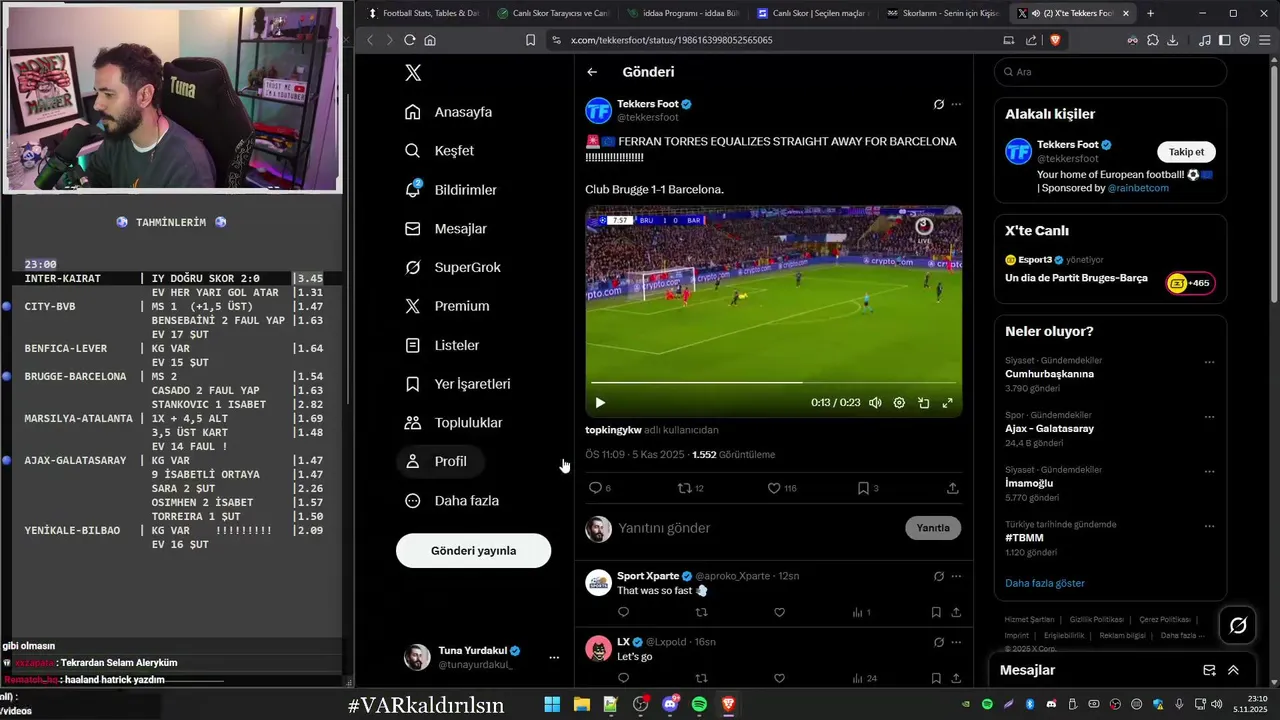This screenshot has height=720, width=1280.
Task: Repost the Tekkers Foot post
Action: (x=685, y=488)
